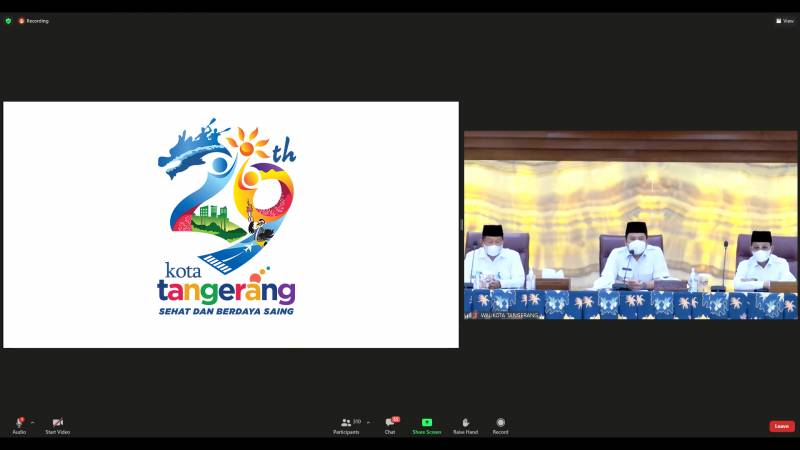The height and width of the screenshot is (450, 800).
Task: Toggle Start Video camera on
Action: click(x=57, y=423)
